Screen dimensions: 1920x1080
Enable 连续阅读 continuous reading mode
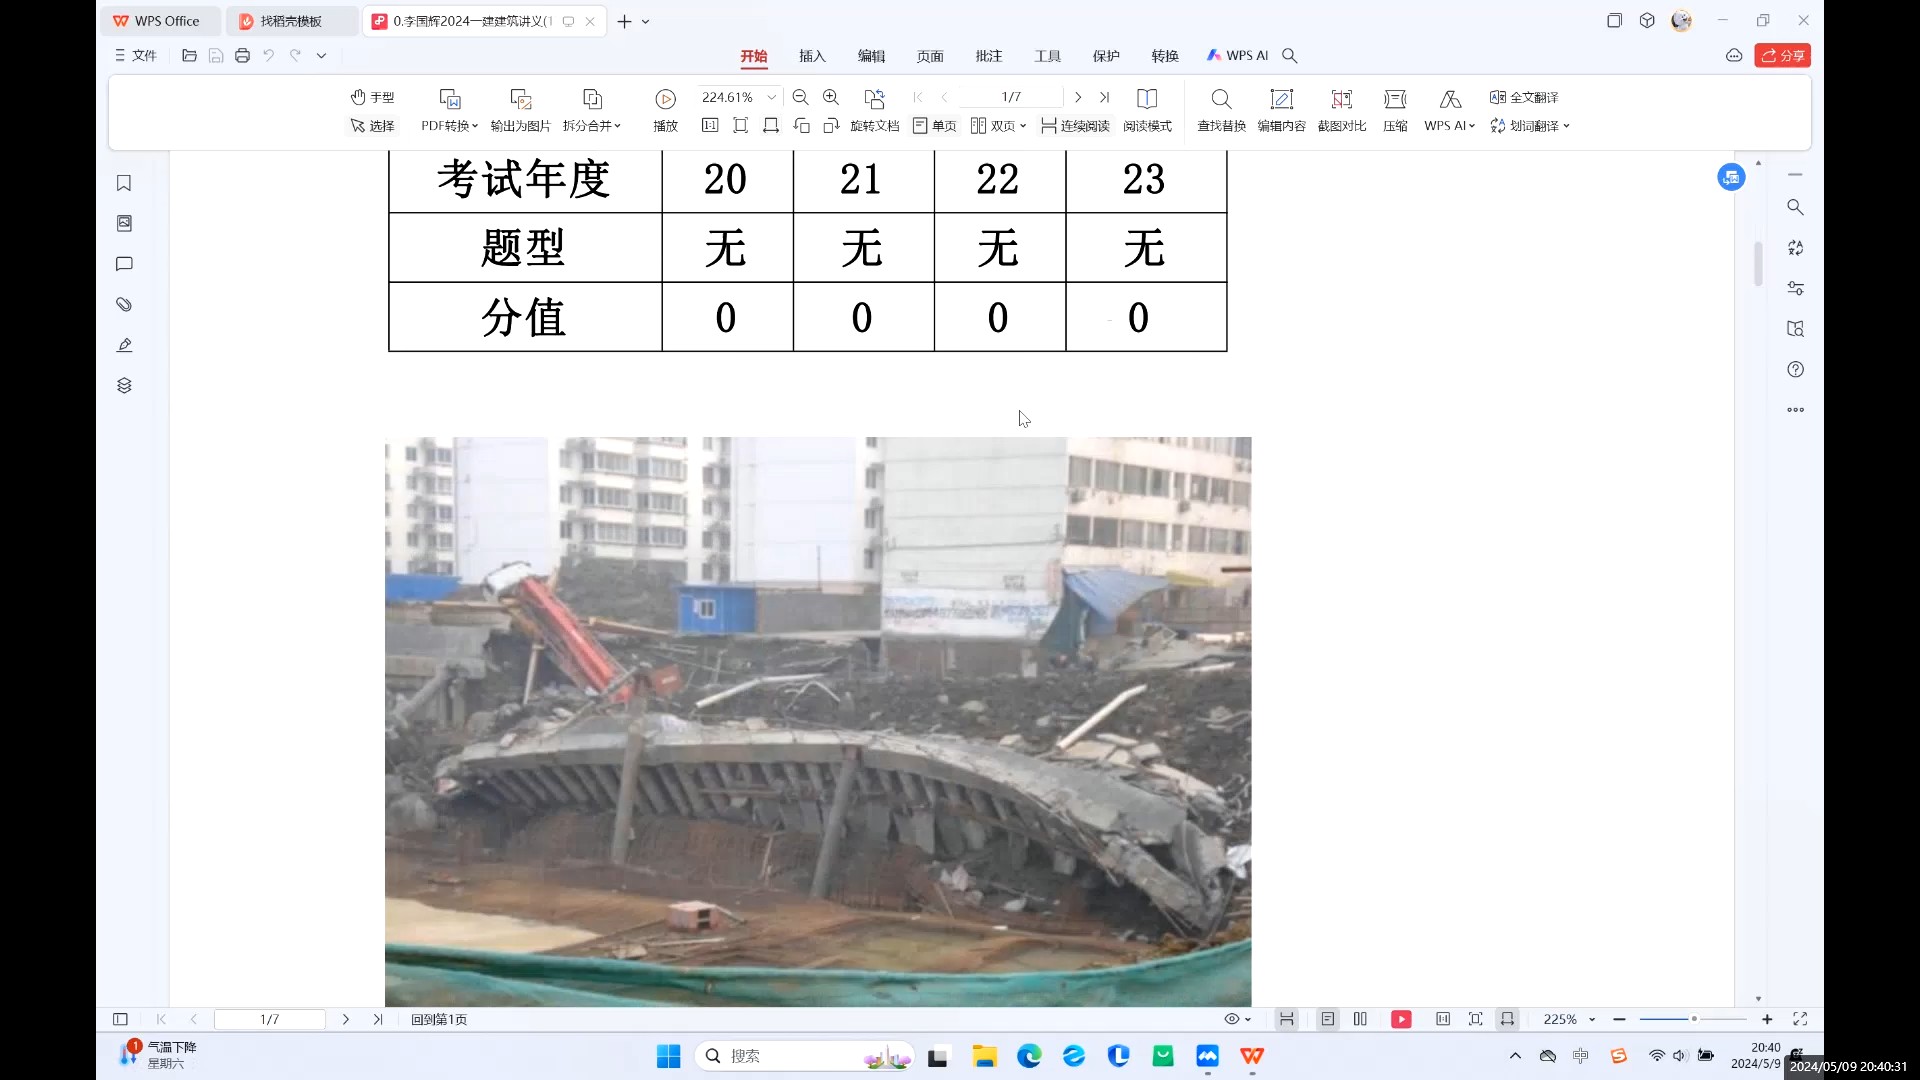[1076, 126]
